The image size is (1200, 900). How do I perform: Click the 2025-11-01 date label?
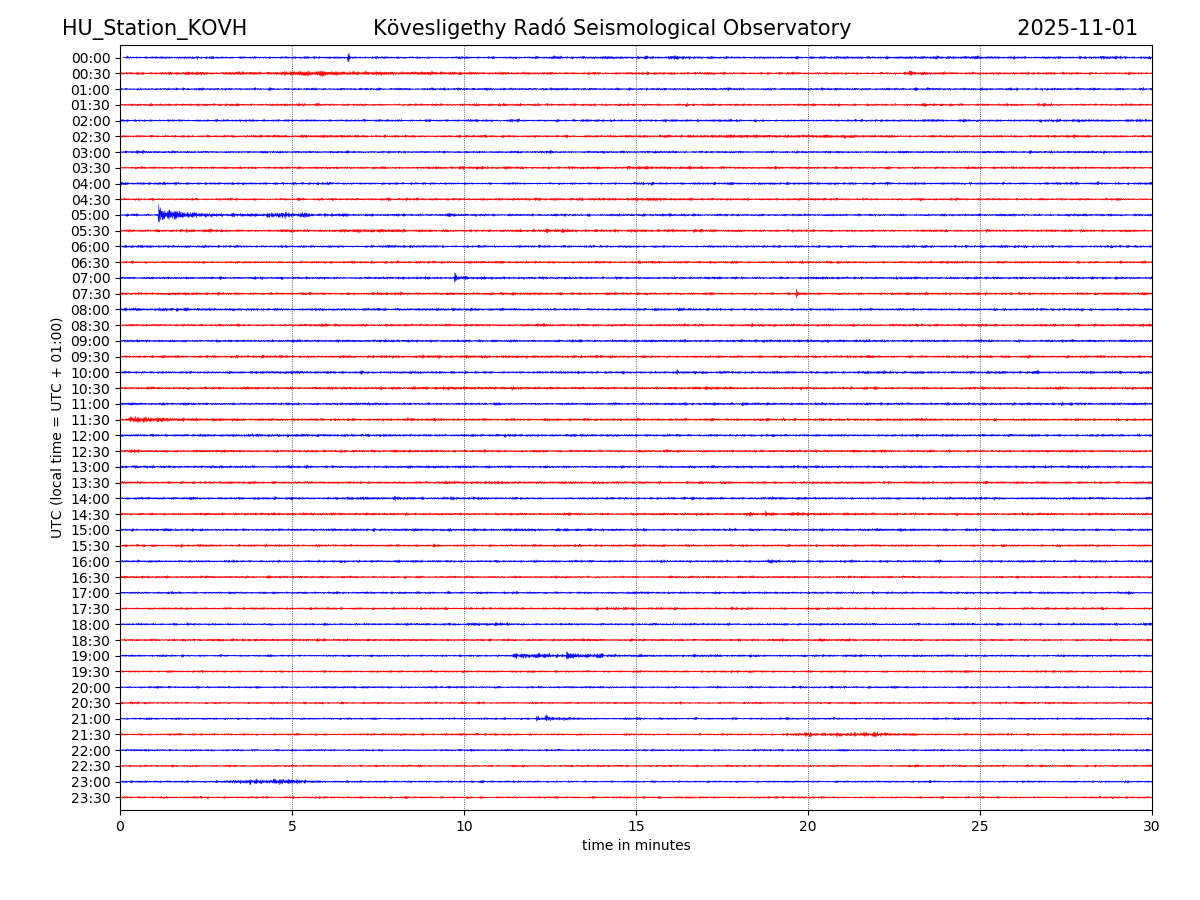pos(1077,28)
